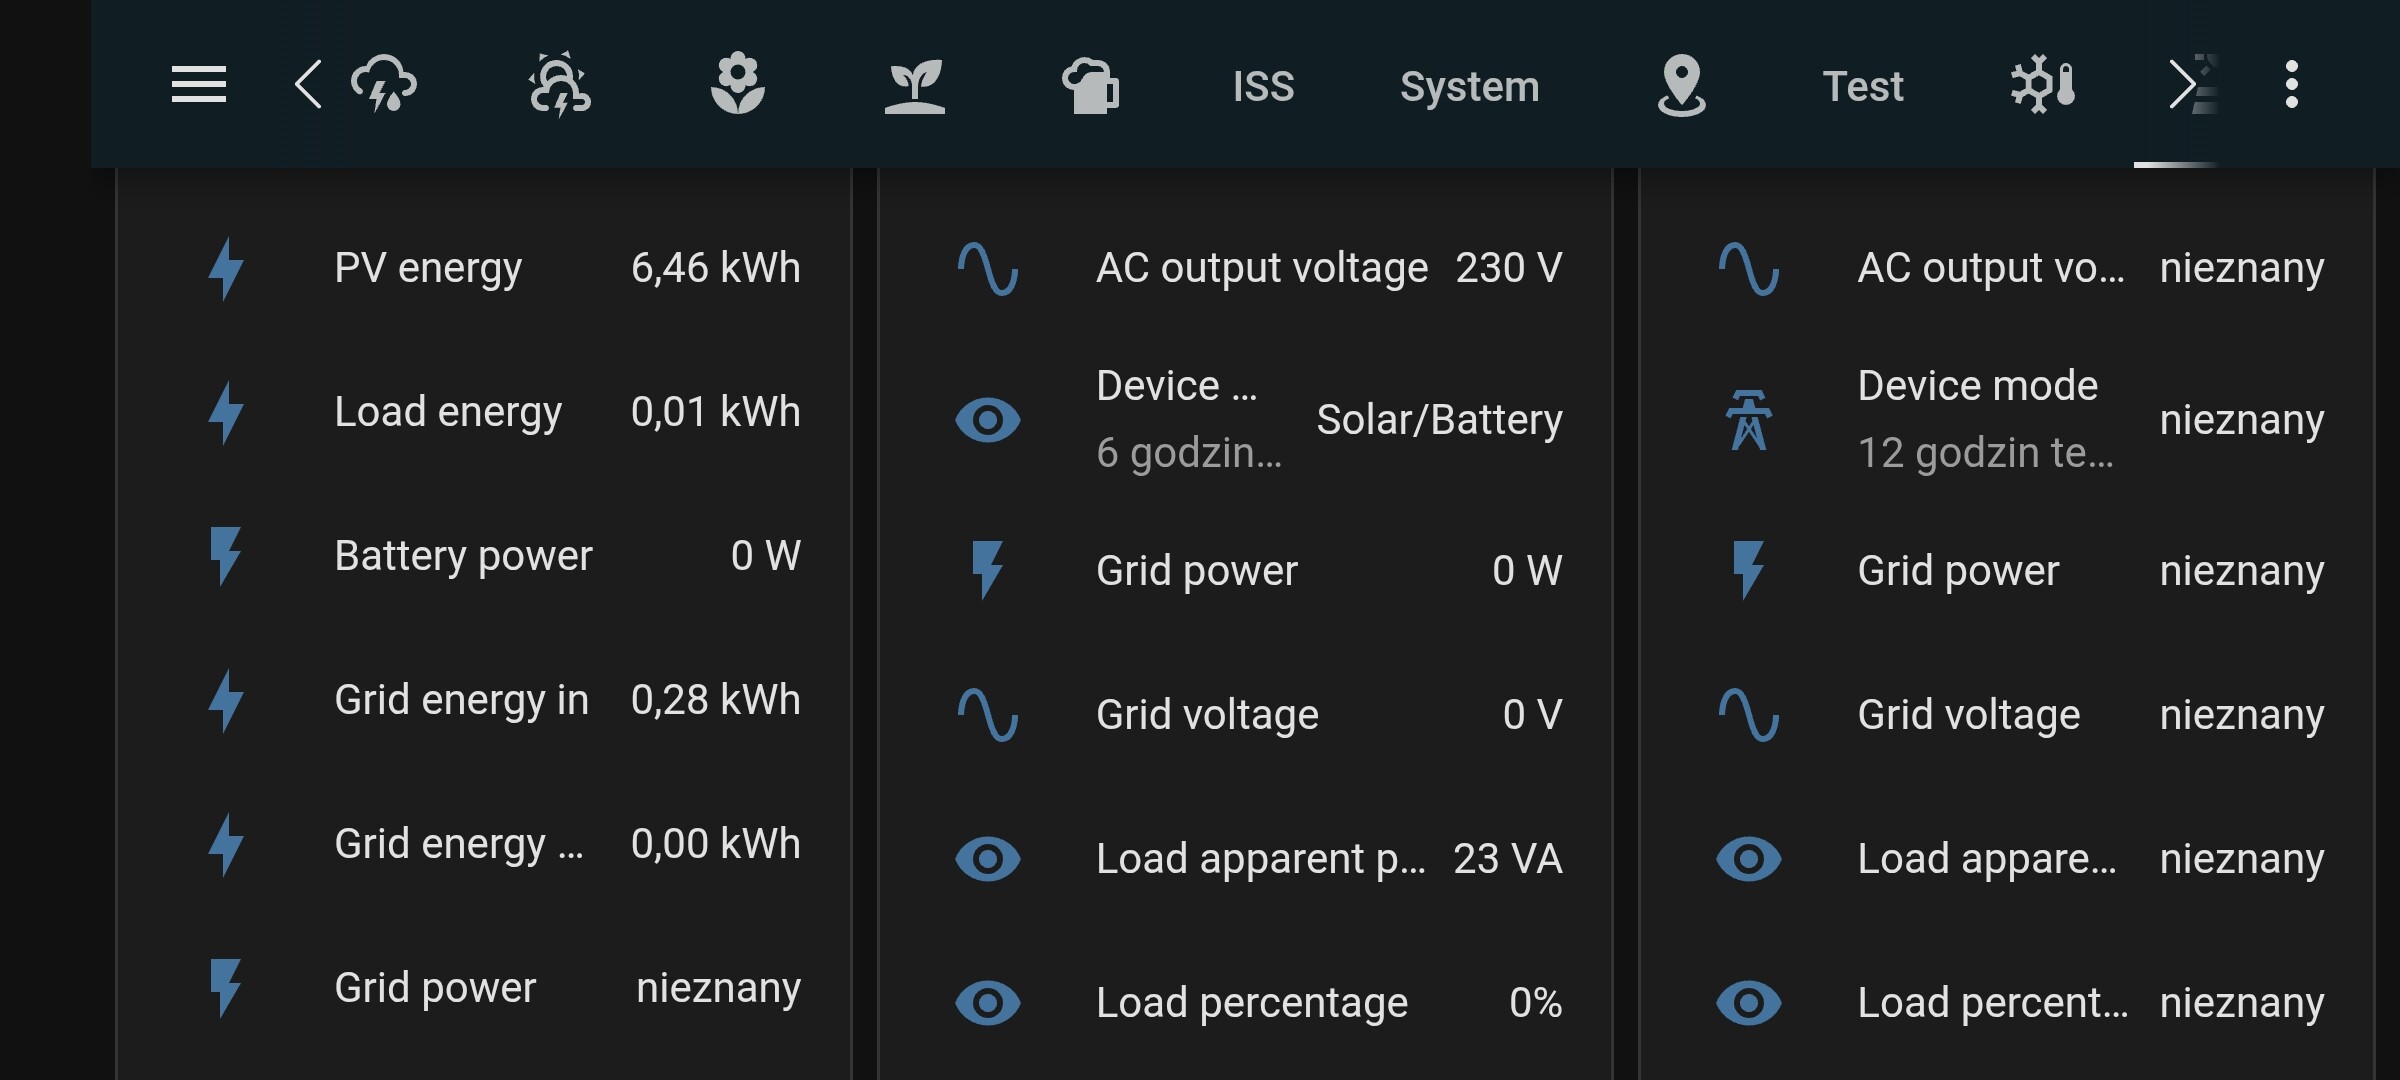The width and height of the screenshot is (2400, 1080).
Task: Click eye icon beside Load percentage 0%
Action: (987, 1003)
